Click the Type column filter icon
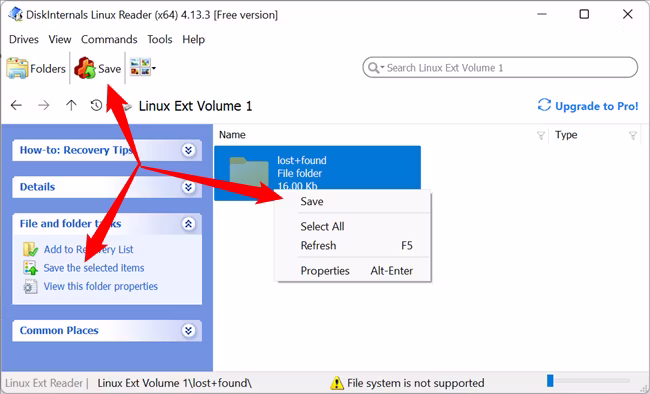650x394 pixels. [633, 135]
